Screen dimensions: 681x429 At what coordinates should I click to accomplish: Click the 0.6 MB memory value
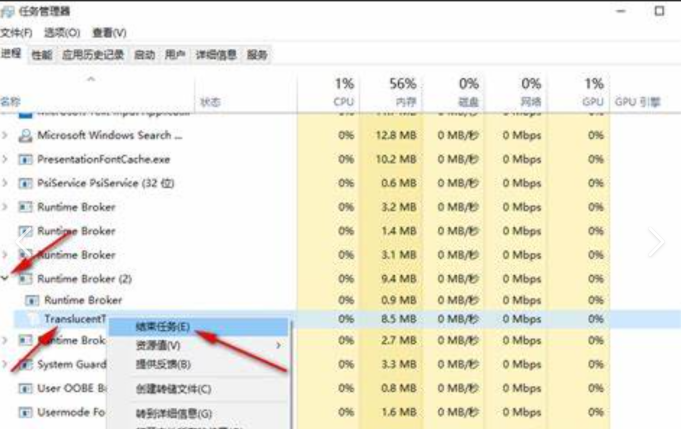pyautogui.click(x=399, y=183)
